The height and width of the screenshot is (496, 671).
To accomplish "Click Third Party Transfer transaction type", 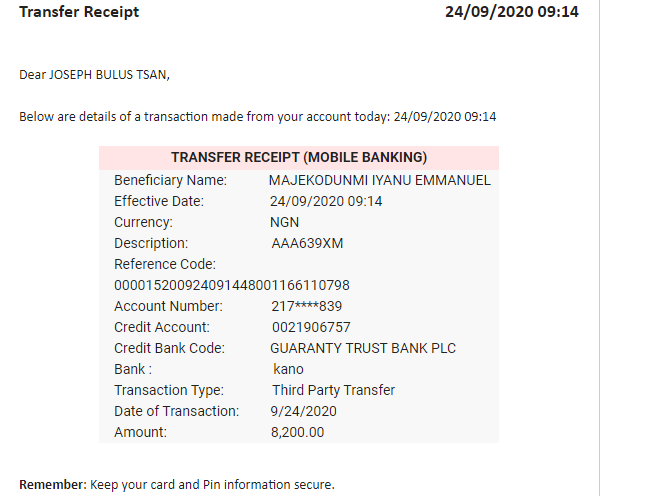I will pyautogui.click(x=333, y=390).
